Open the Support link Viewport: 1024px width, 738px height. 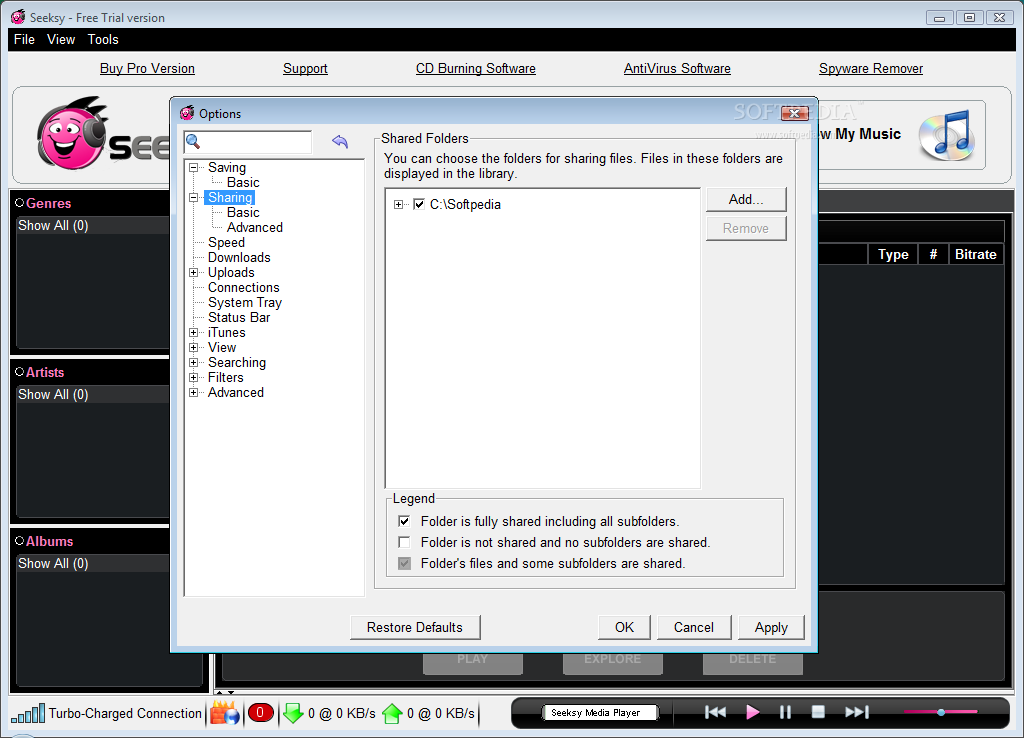(x=305, y=68)
